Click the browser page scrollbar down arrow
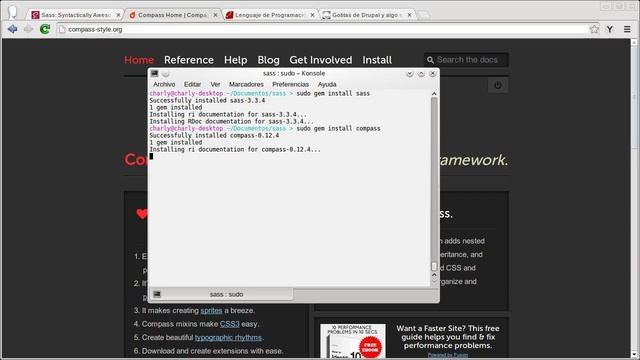Image resolution: width=640 pixels, height=360 pixels. (634, 355)
